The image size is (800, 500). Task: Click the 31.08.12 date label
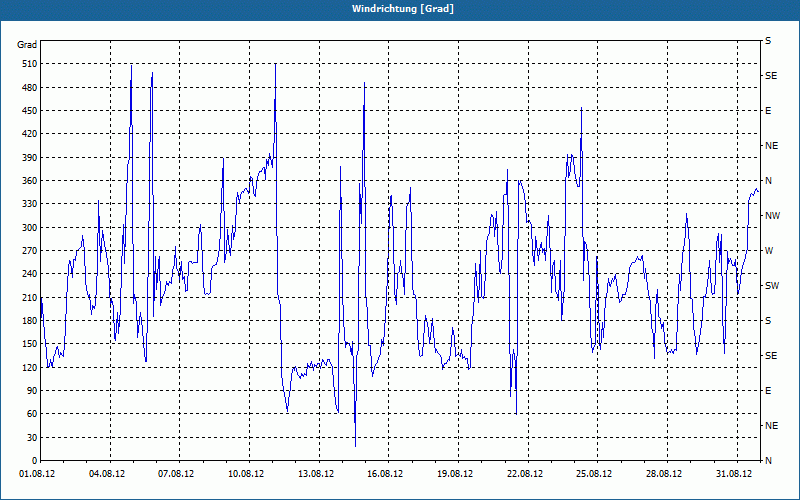[x=734, y=474]
